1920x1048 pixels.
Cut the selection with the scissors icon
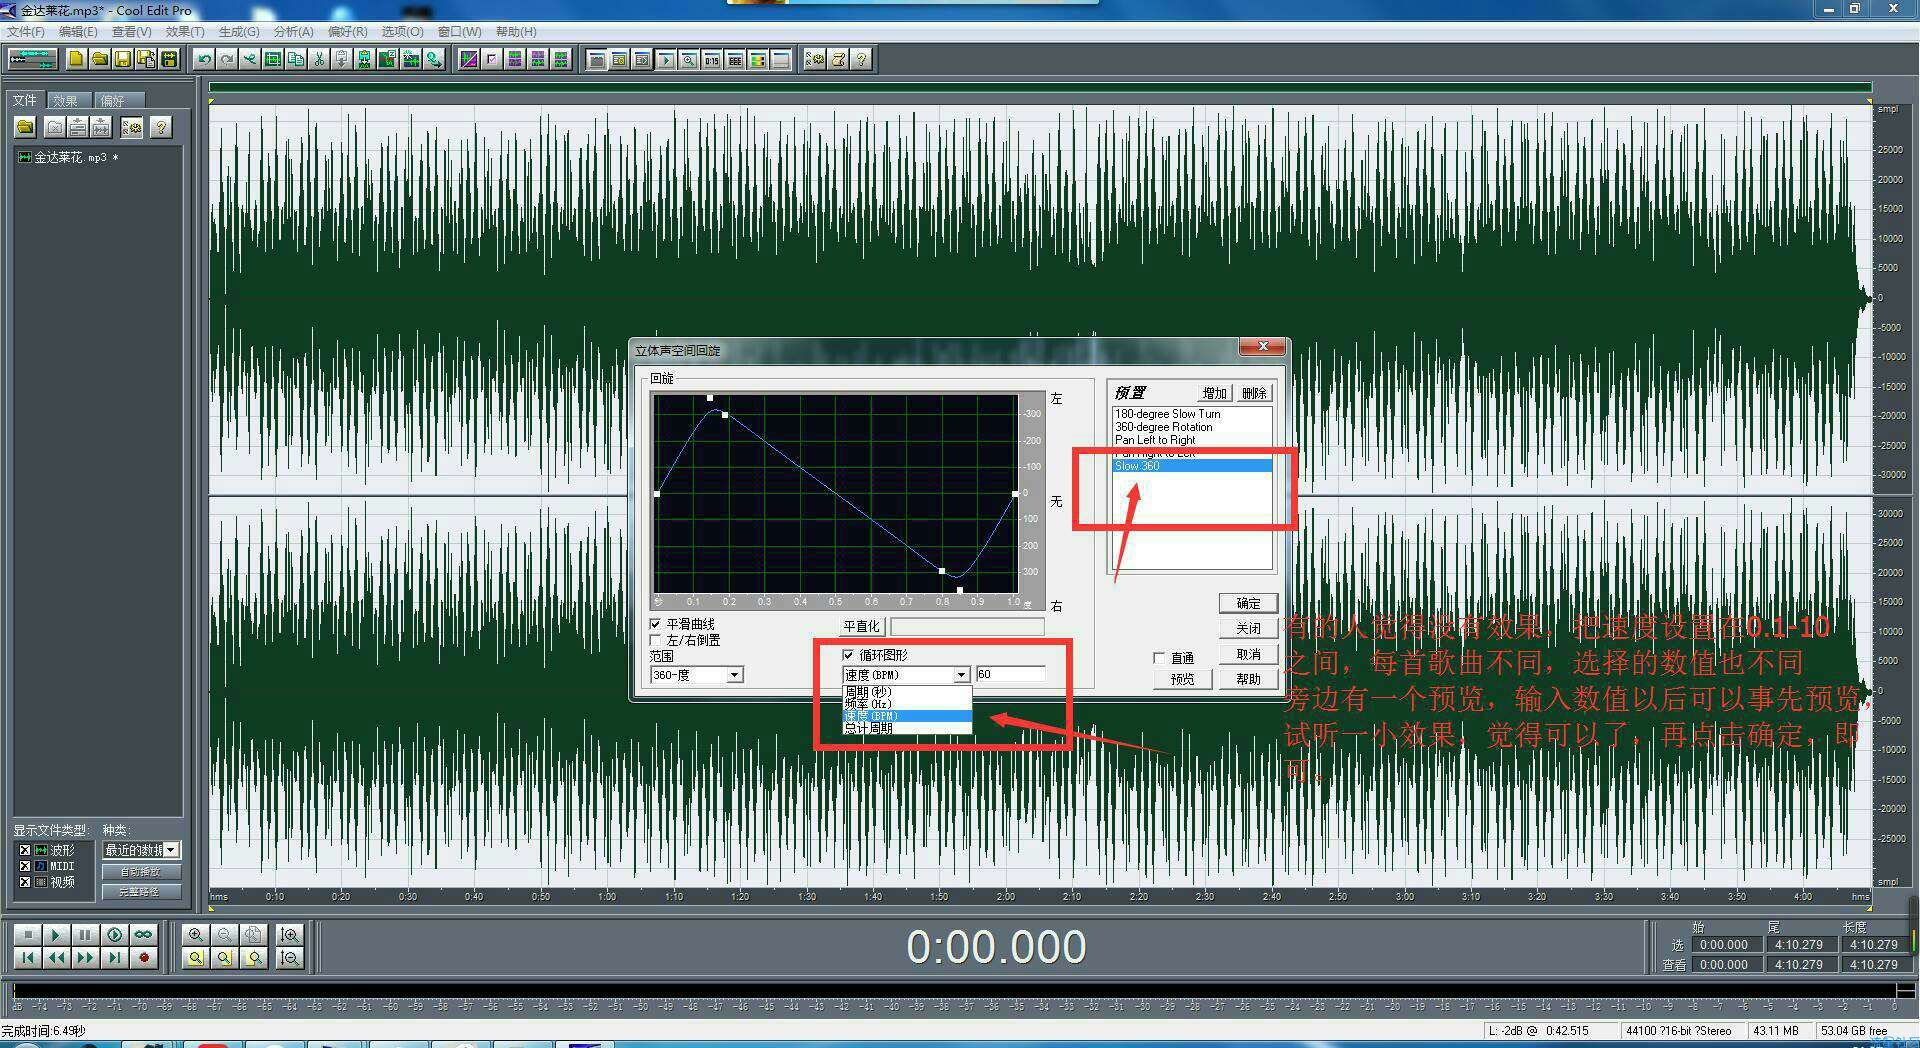[x=319, y=59]
